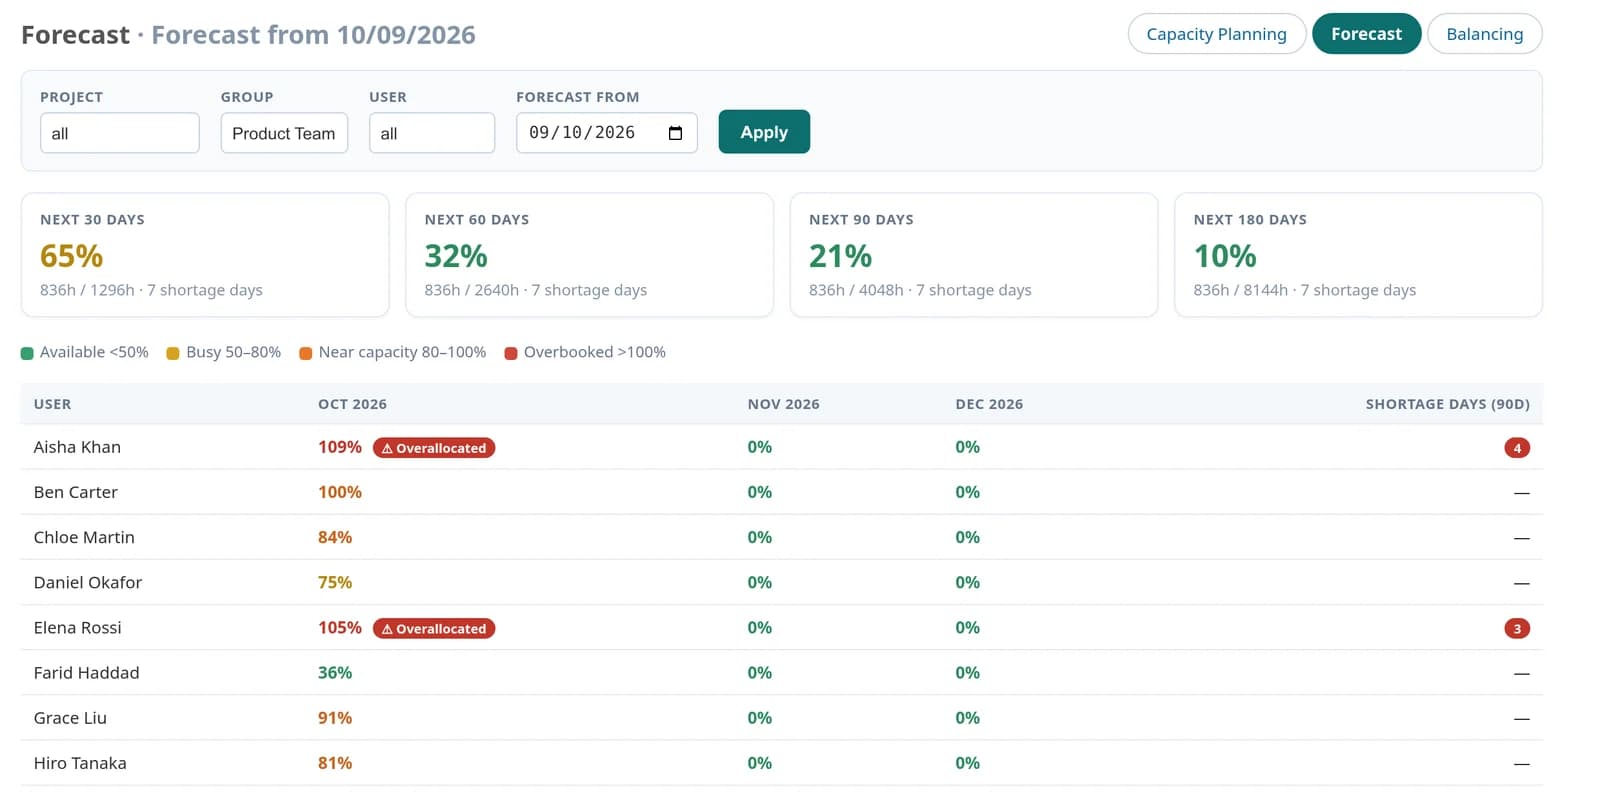The width and height of the screenshot is (1600, 809).
Task: Click the name Chloe Martin
Action: [x=84, y=537]
